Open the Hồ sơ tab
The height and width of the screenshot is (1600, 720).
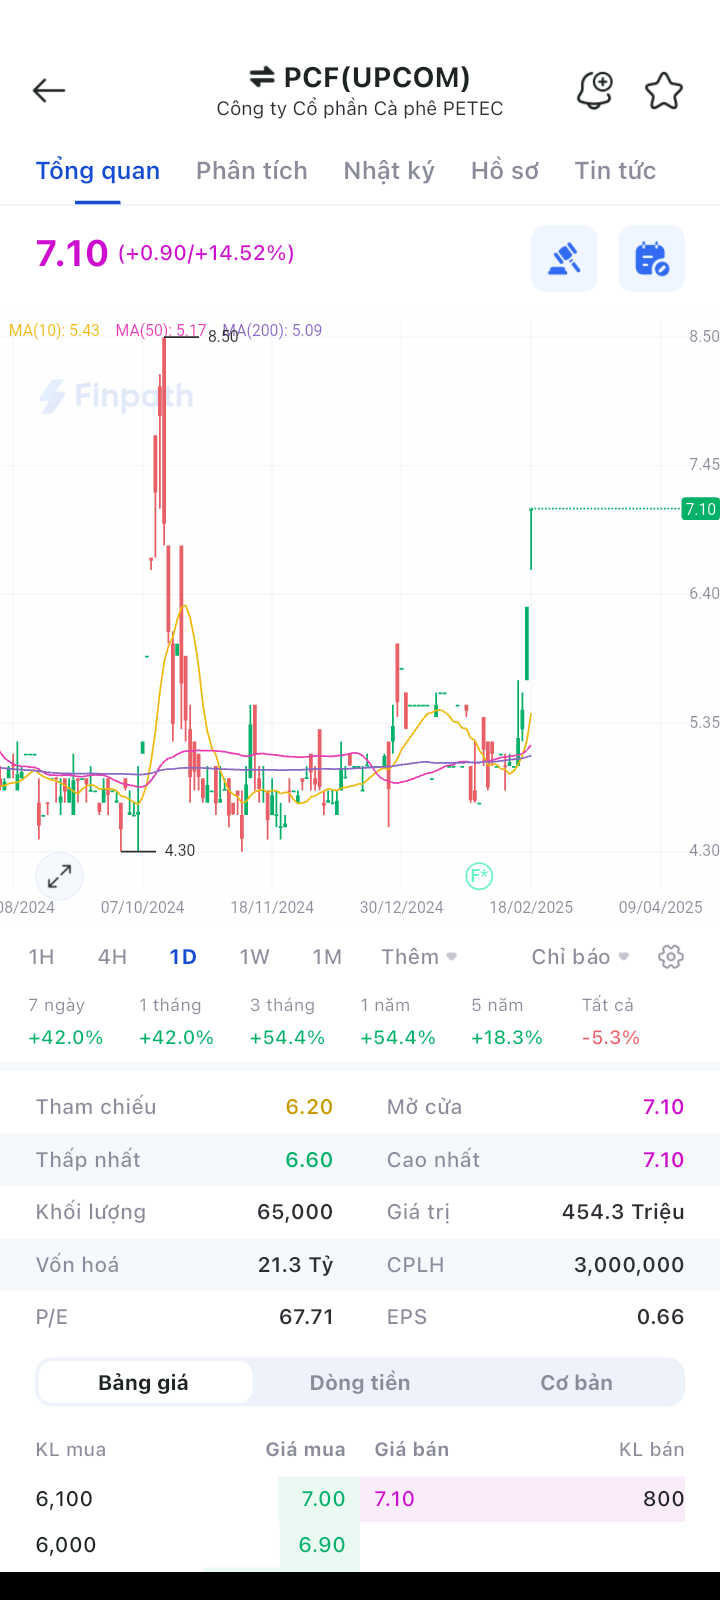click(505, 171)
